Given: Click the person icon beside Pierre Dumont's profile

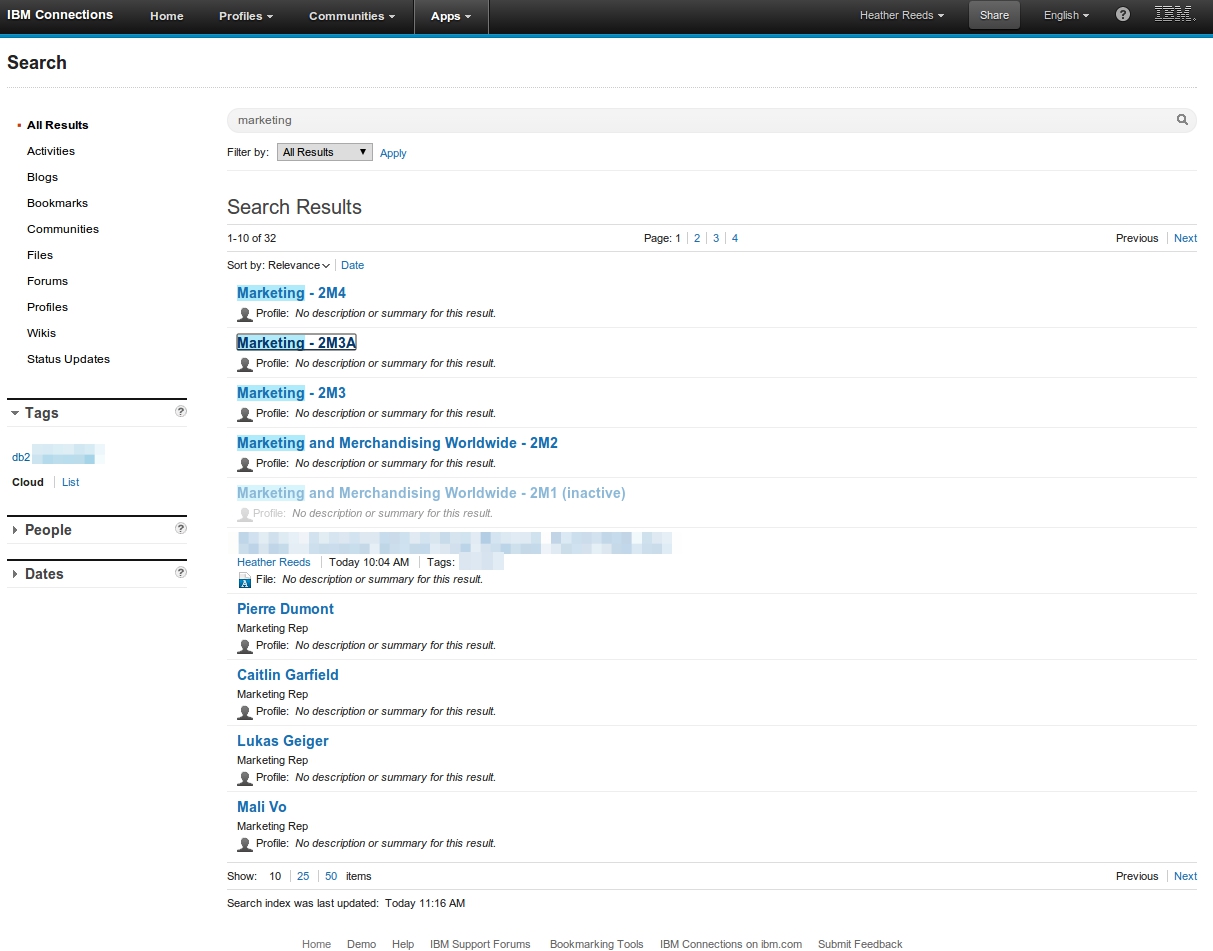Looking at the screenshot, I should coord(243,646).
